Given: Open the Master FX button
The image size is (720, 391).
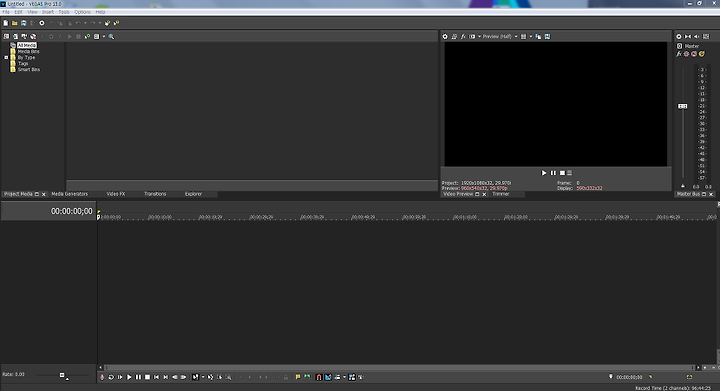Looking at the screenshot, I should click(x=679, y=54).
